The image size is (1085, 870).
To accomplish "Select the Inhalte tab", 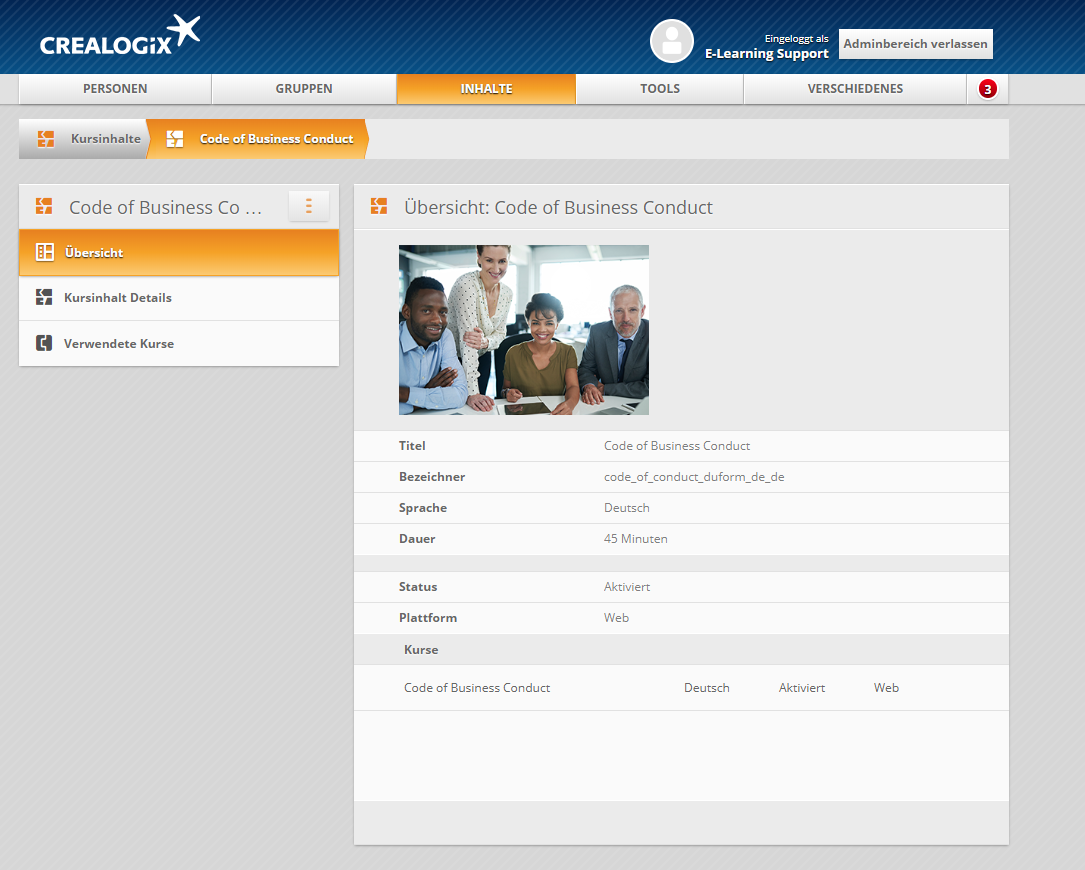I will pyautogui.click(x=486, y=89).
